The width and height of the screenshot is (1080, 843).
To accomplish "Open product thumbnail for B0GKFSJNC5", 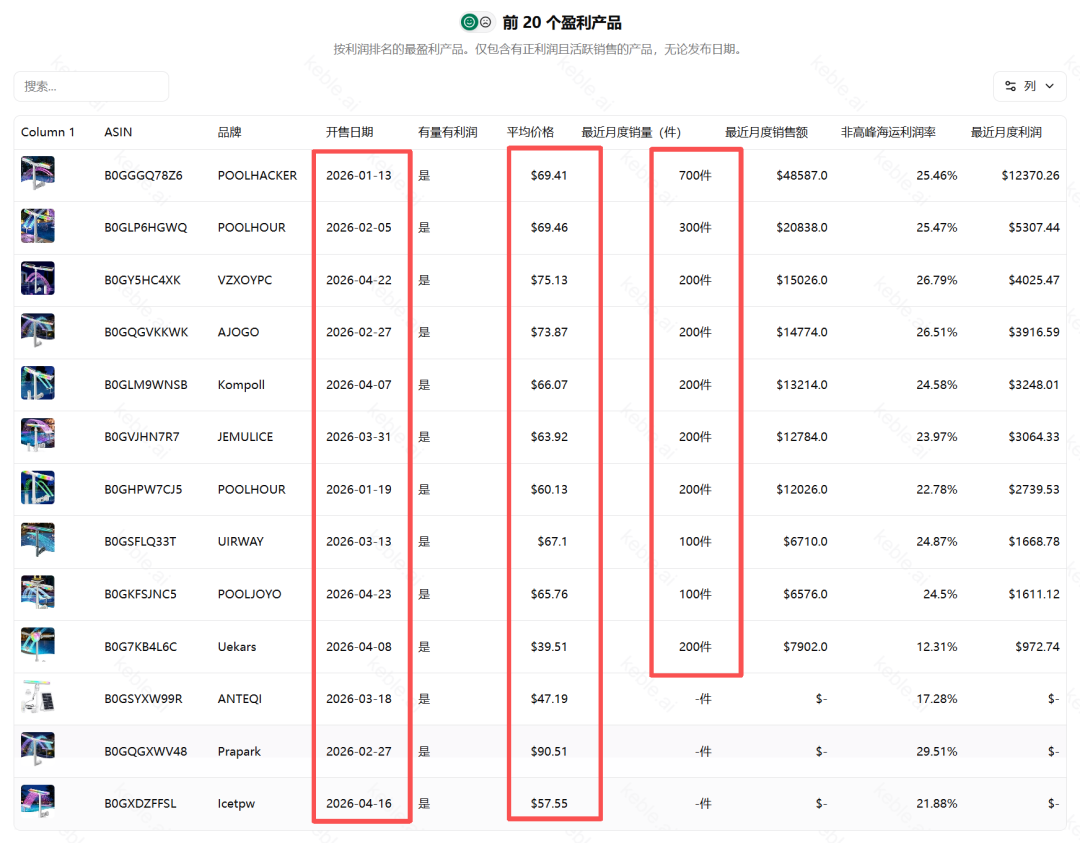I will (x=38, y=592).
